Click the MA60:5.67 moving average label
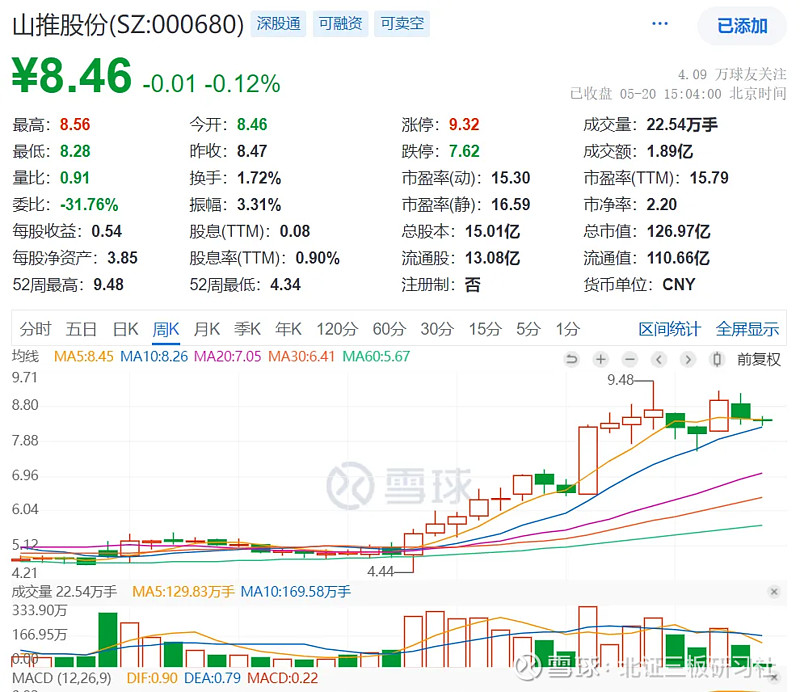800x692 pixels. tap(376, 356)
